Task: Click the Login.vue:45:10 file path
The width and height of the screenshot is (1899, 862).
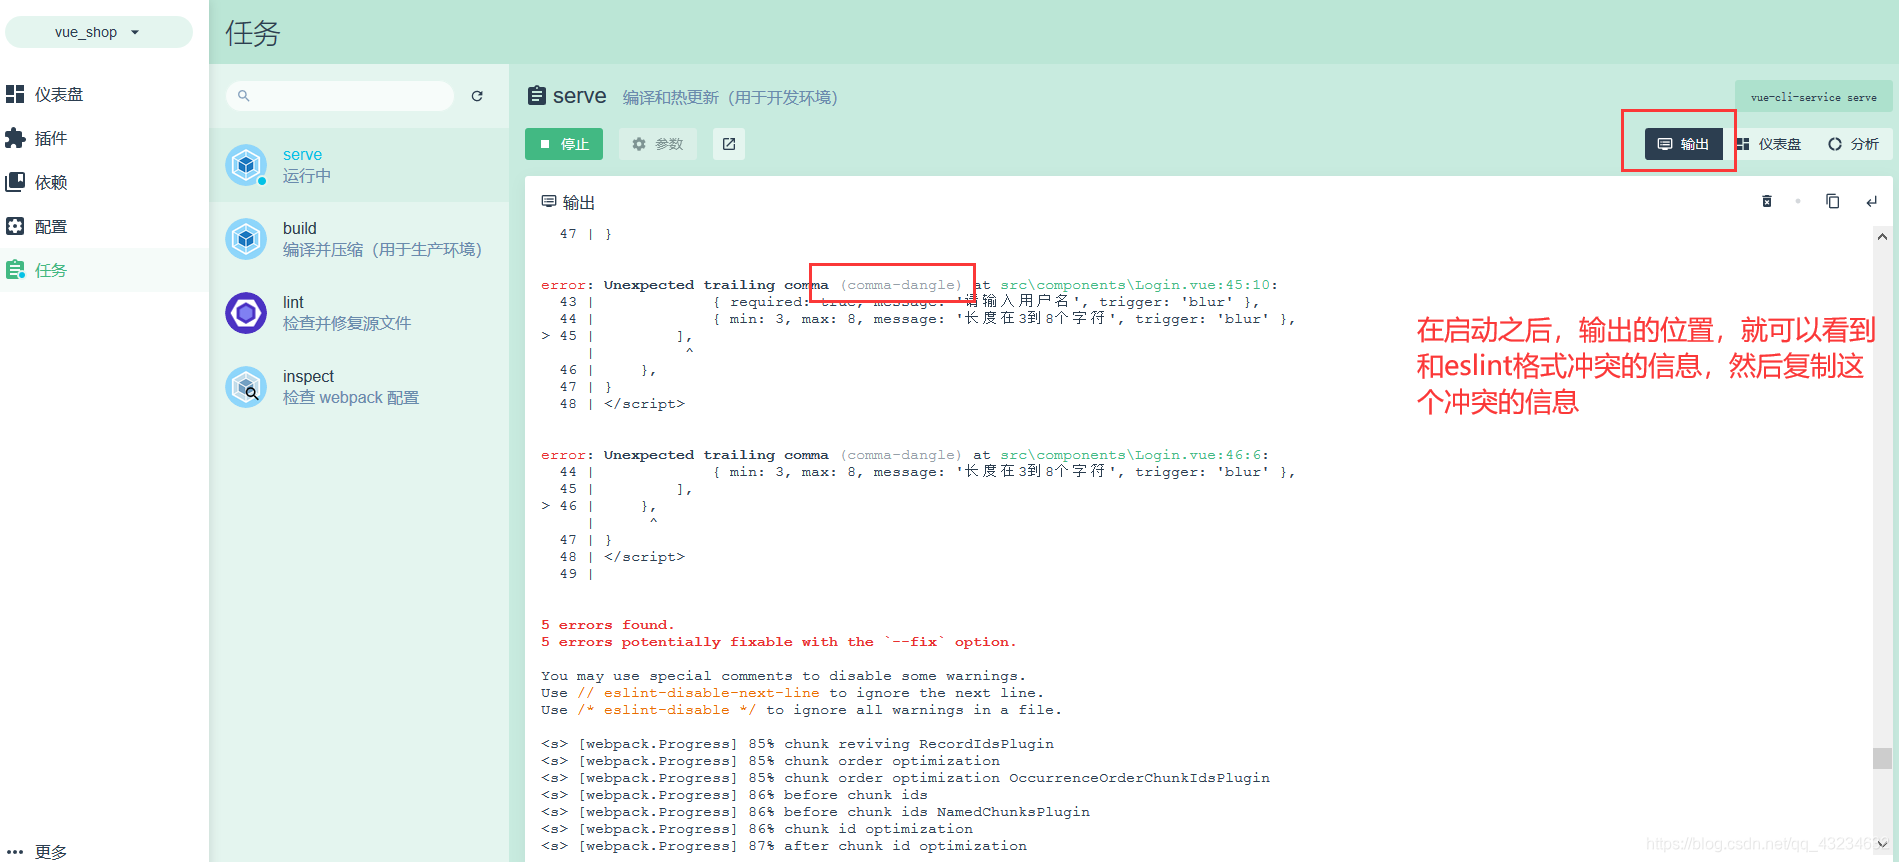Action: 1137,285
